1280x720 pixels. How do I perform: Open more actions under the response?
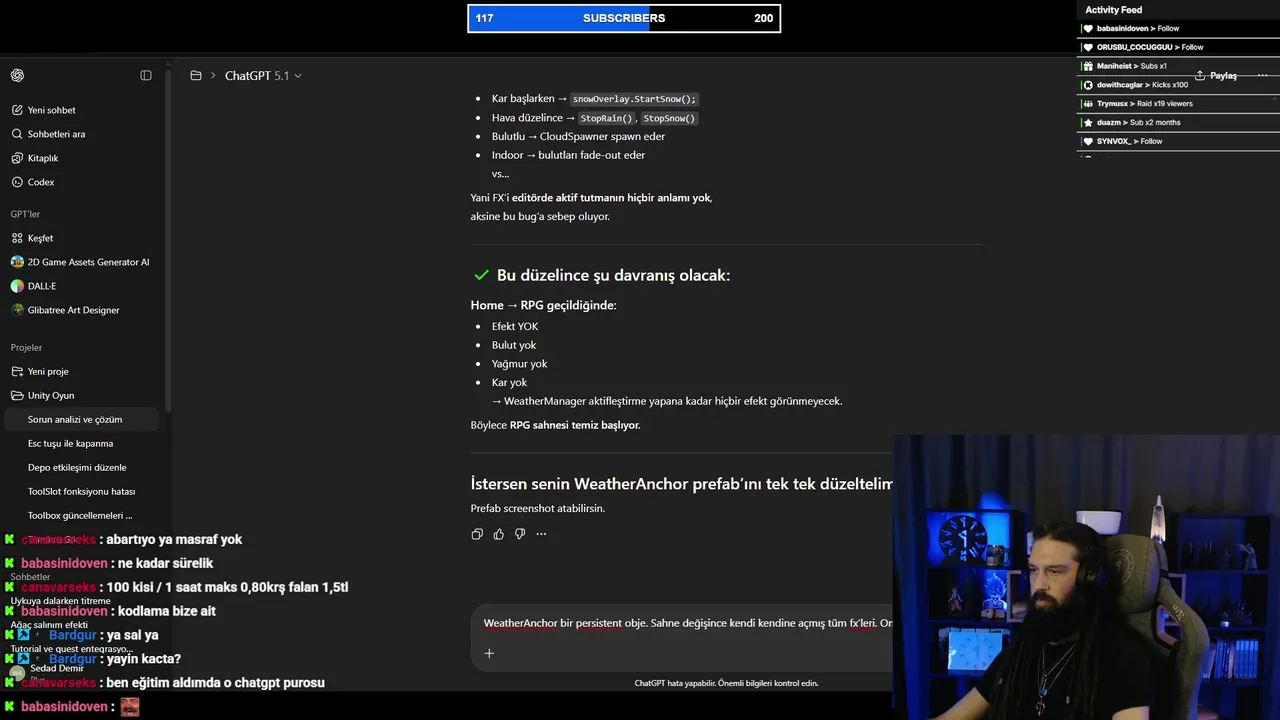pyautogui.click(x=541, y=534)
